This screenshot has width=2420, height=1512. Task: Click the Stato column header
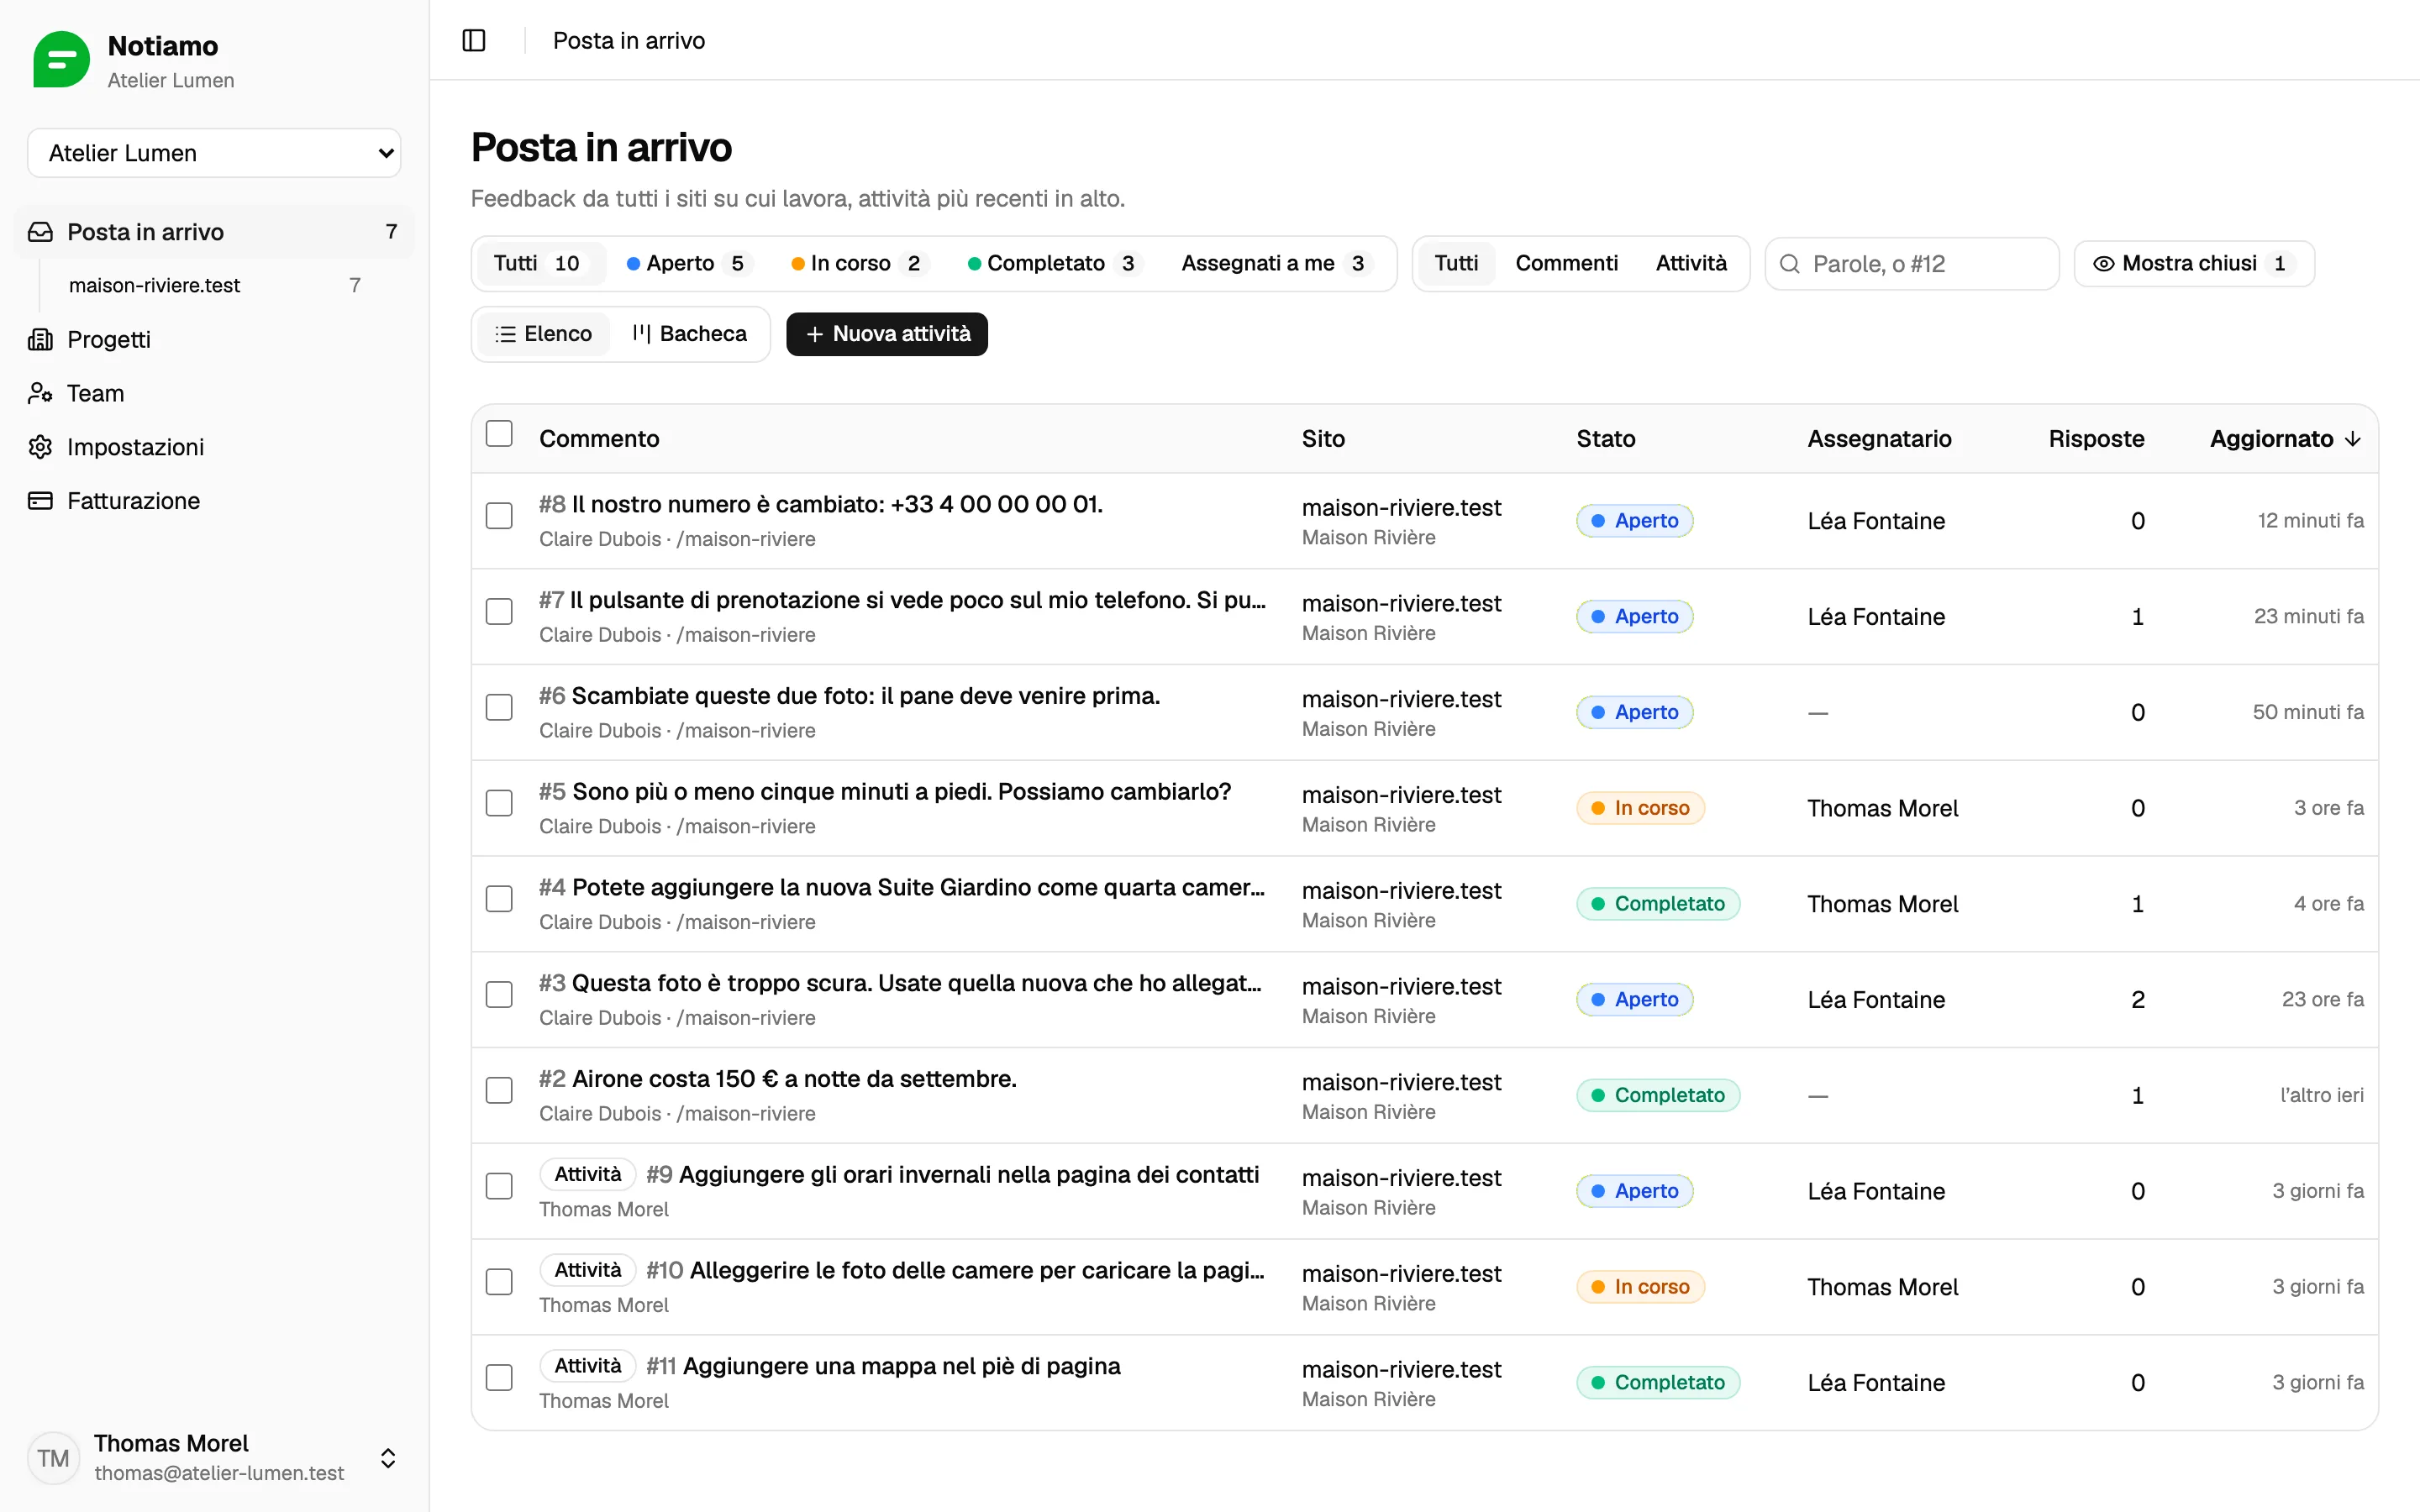pyautogui.click(x=1606, y=439)
